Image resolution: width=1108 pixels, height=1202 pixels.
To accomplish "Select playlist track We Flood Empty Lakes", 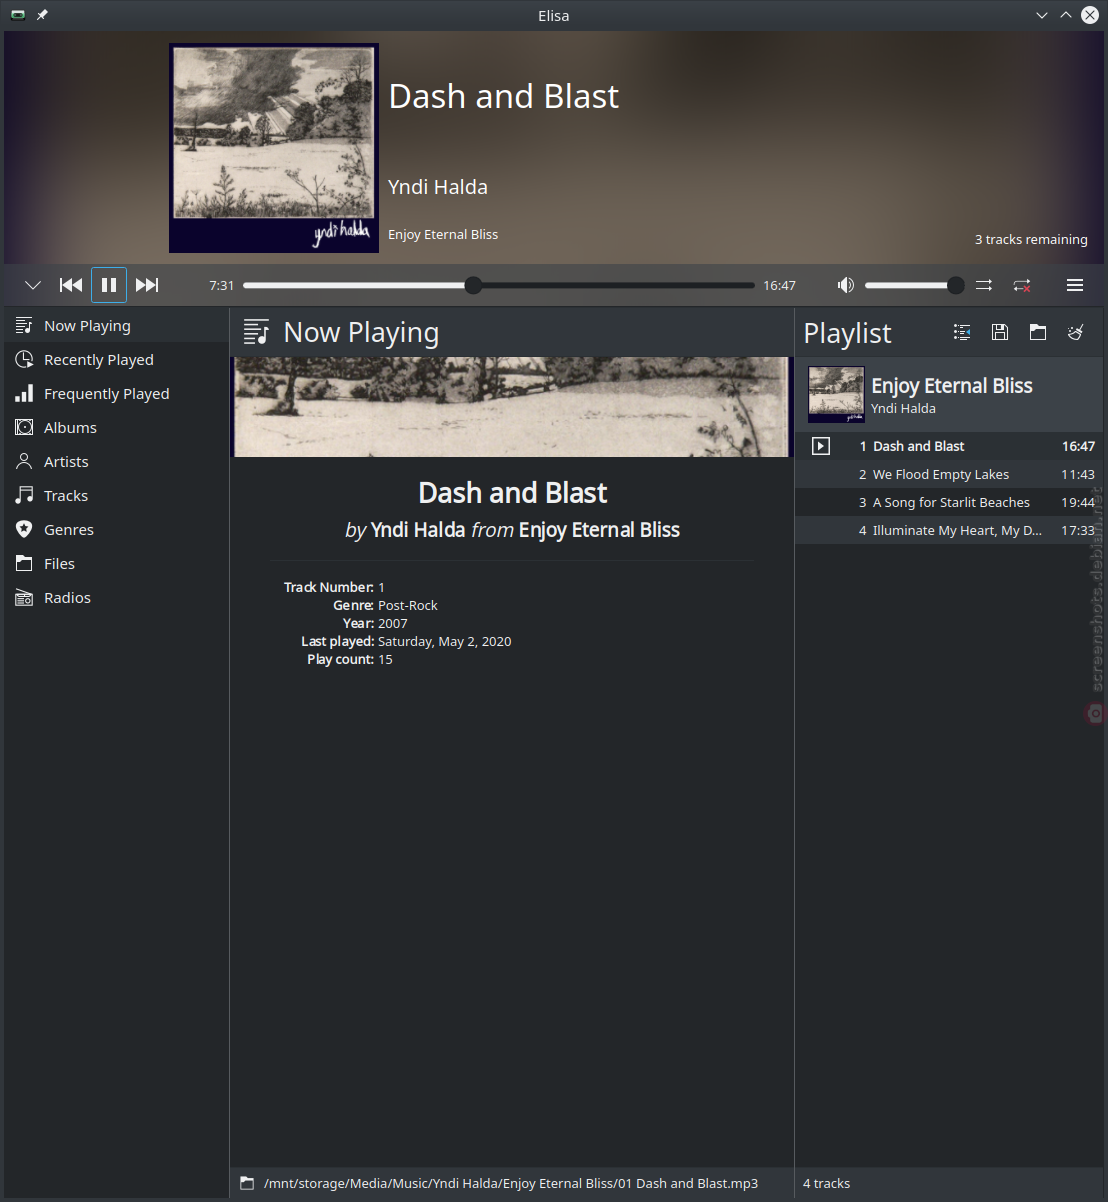I will tap(949, 475).
